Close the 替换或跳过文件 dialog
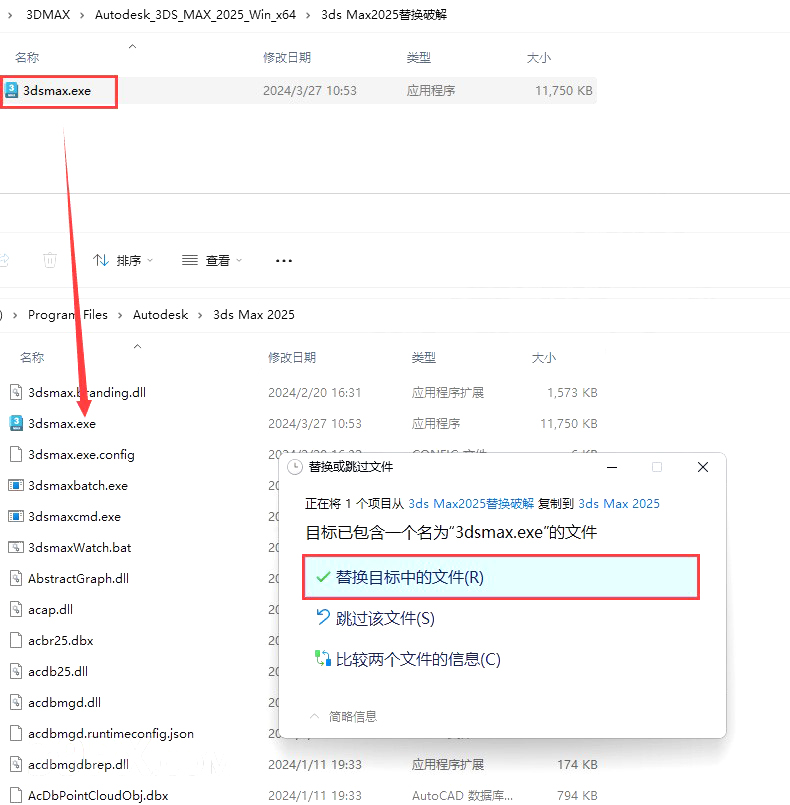790x805 pixels. point(703,467)
